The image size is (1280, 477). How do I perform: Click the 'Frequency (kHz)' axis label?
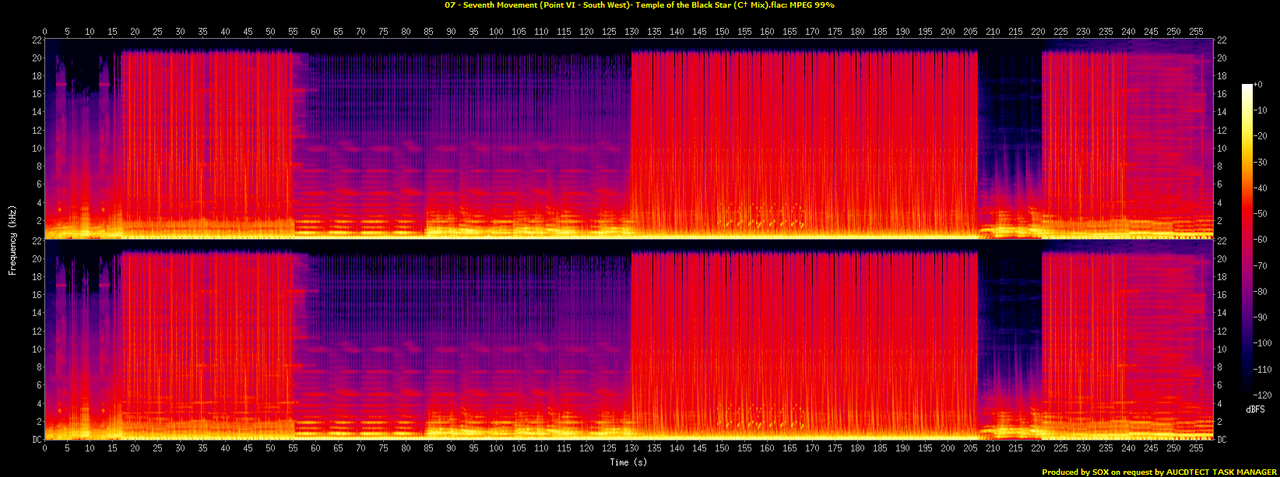point(12,238)
